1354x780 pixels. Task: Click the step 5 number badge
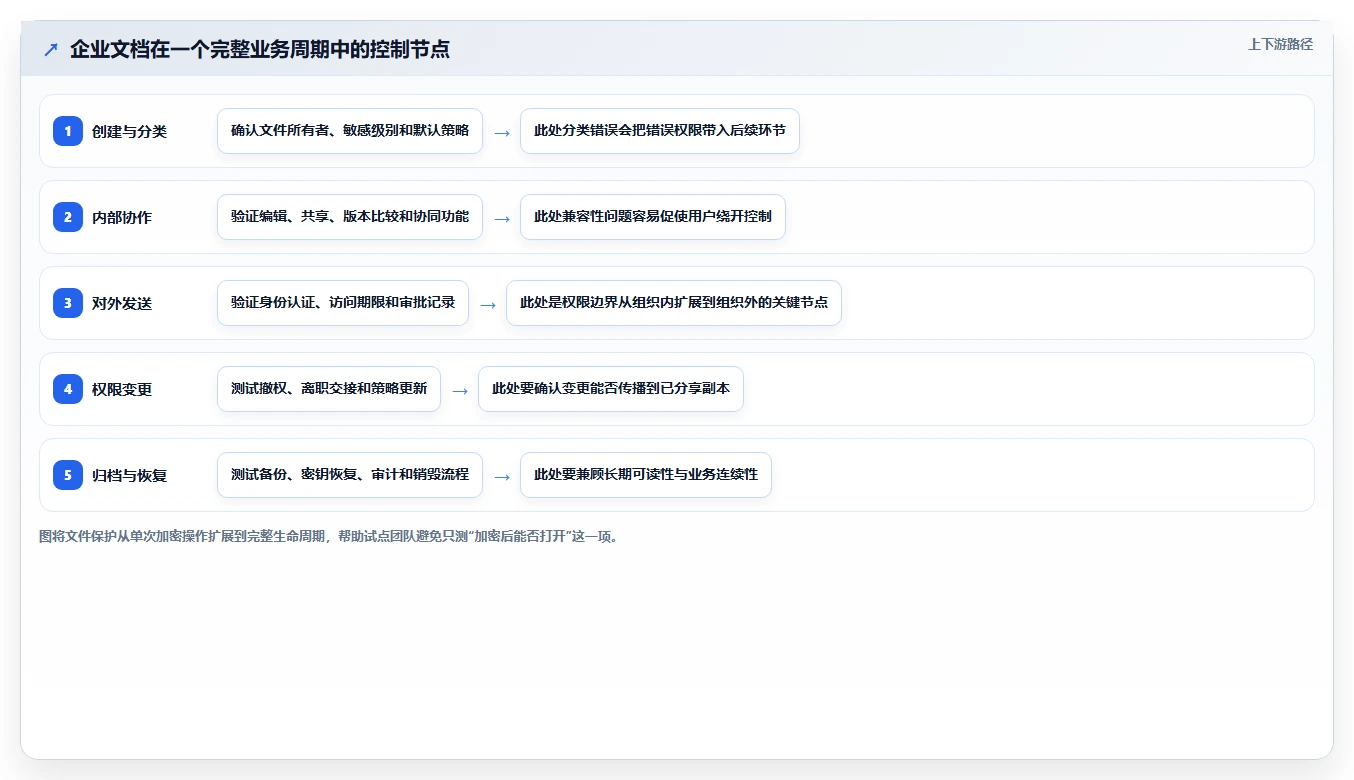(68, 475)
